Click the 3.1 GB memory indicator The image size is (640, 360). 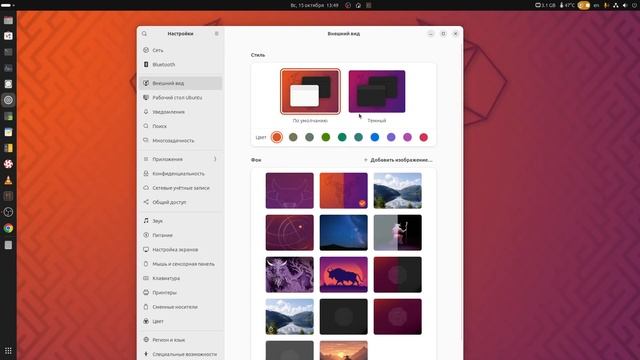click(x=545, y=5)
